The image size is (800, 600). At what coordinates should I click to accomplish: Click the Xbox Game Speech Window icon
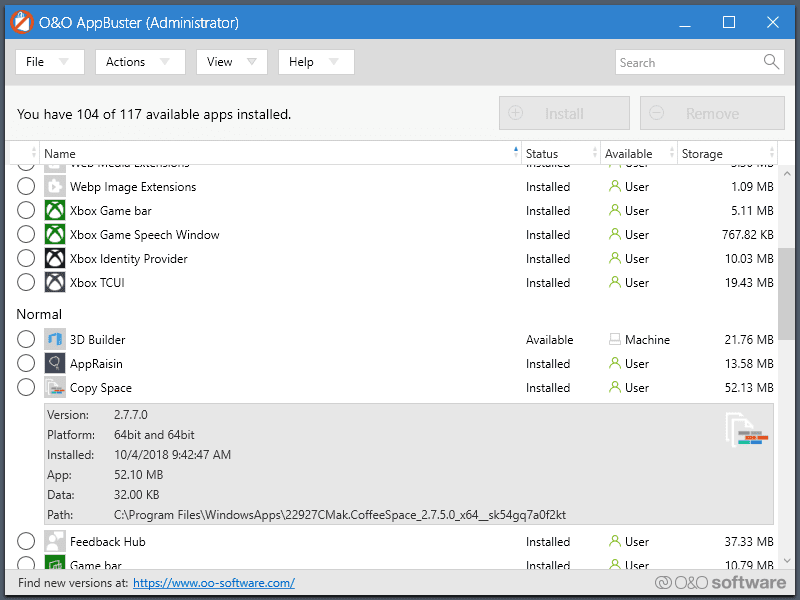tap(55, 235)
